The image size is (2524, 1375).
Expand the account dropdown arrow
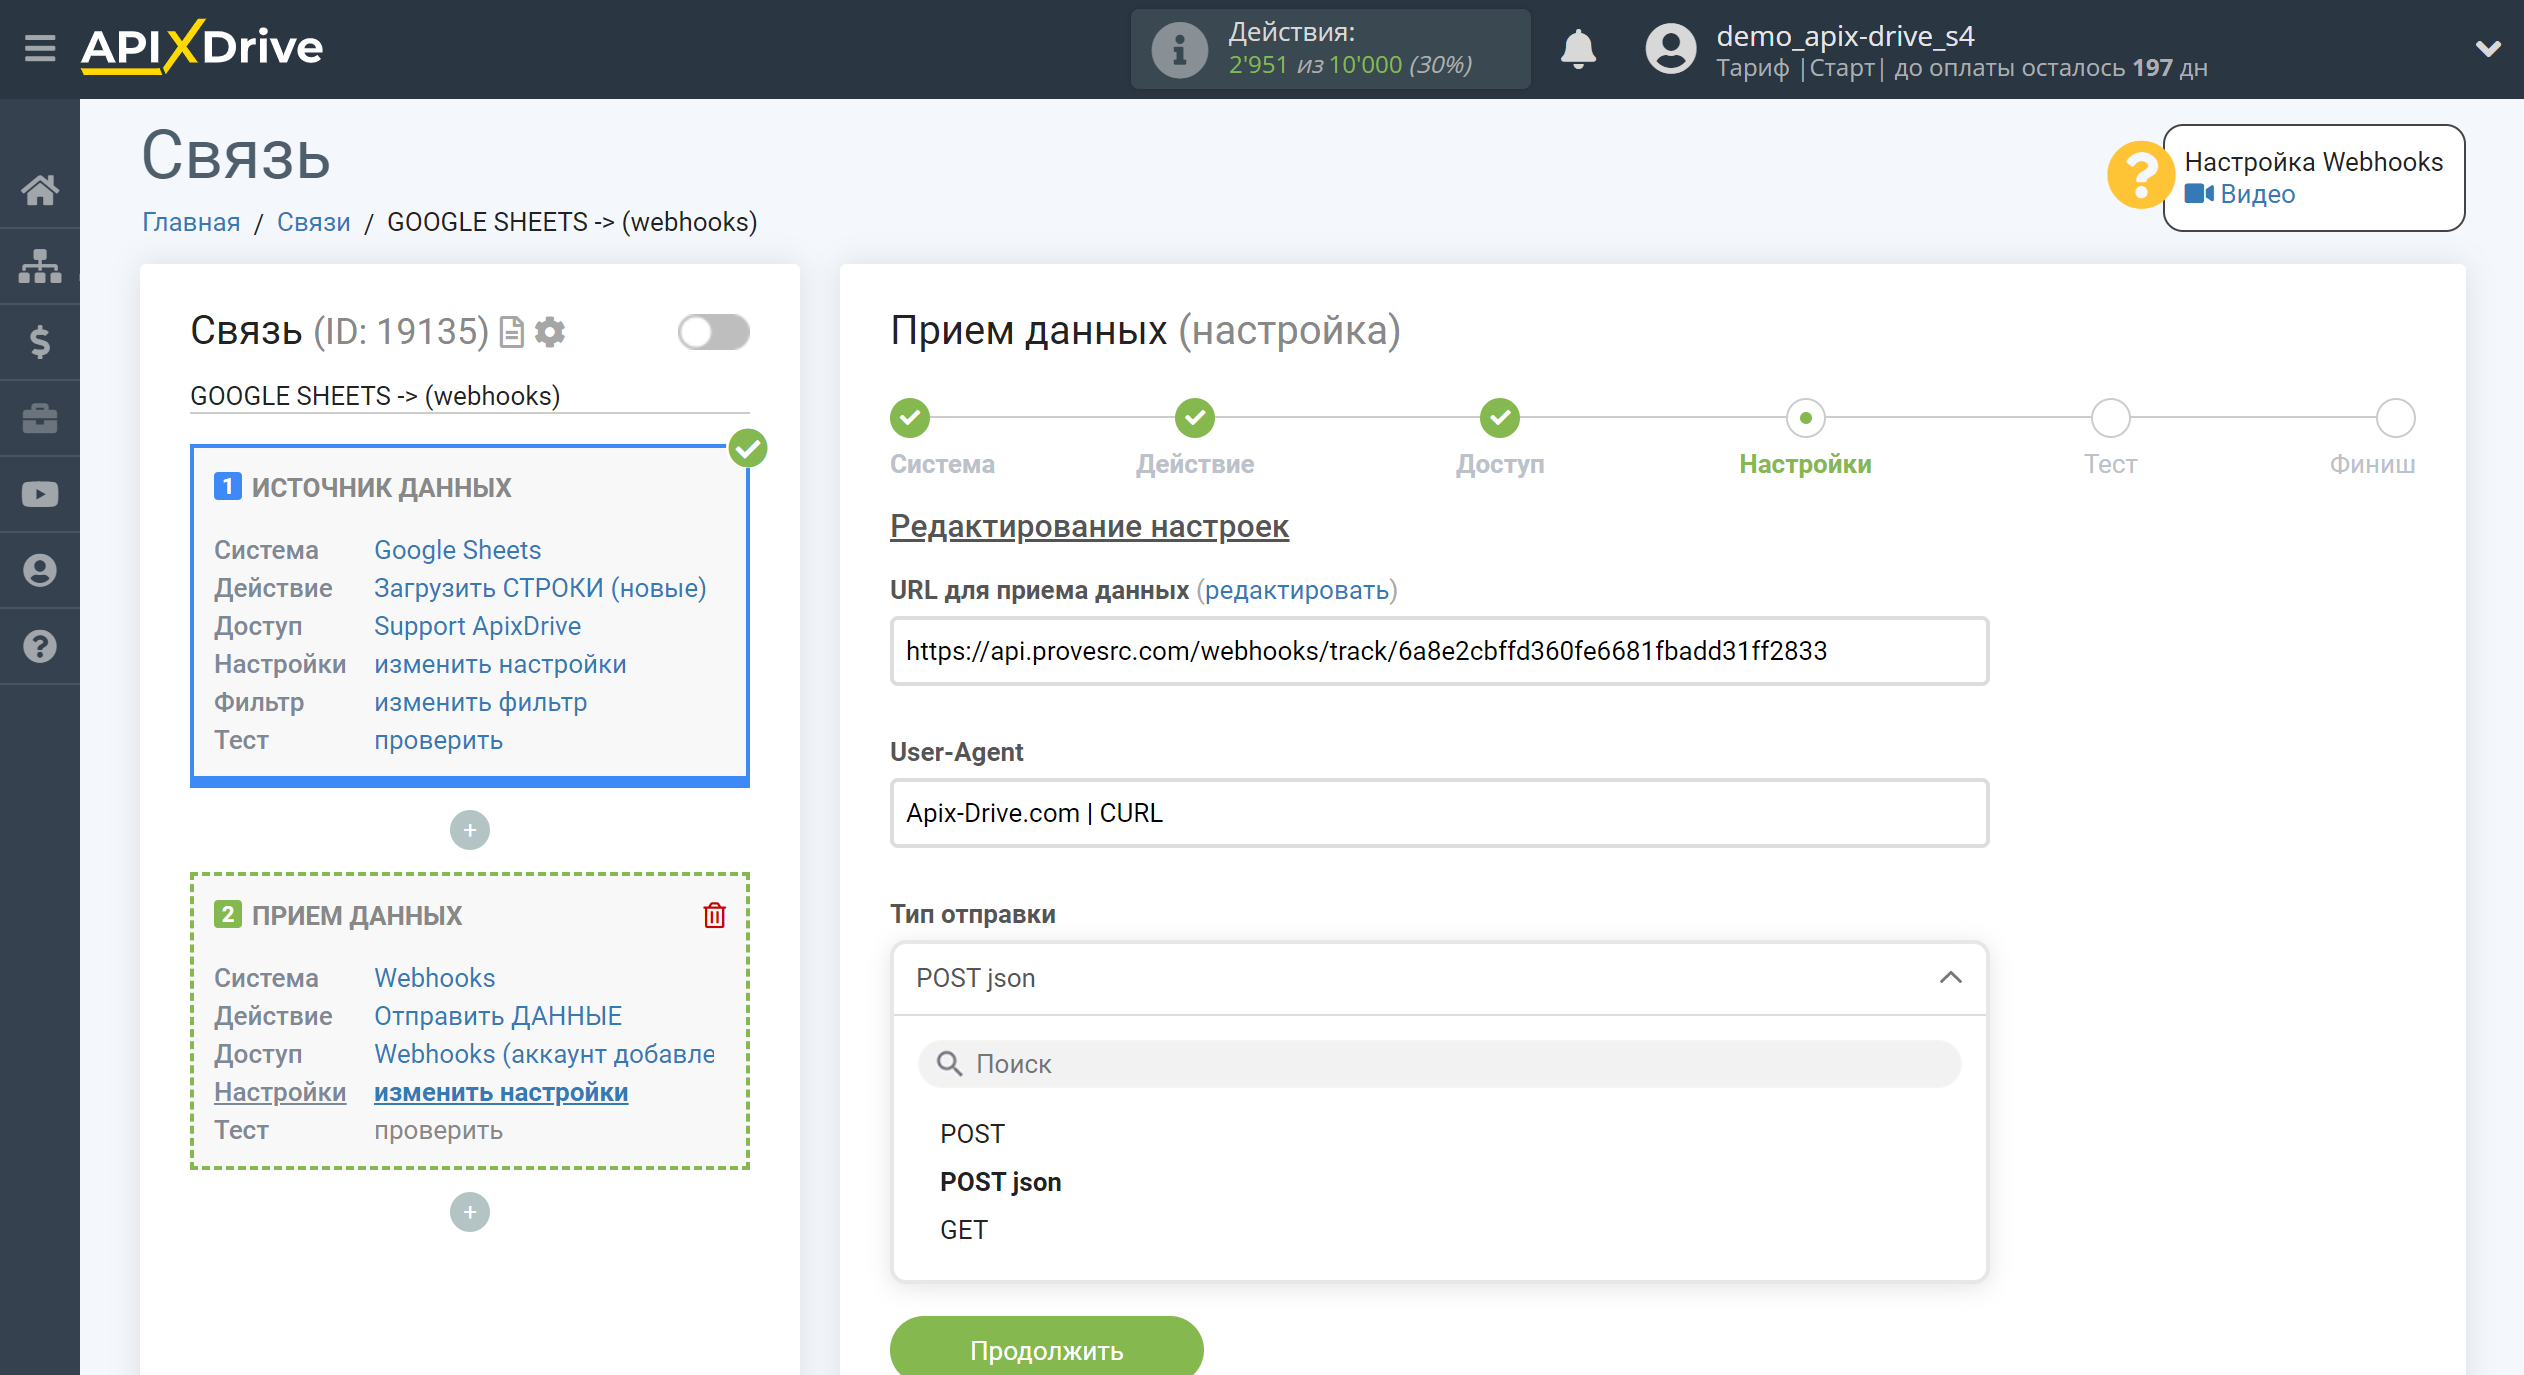(x=2487, y=49)
